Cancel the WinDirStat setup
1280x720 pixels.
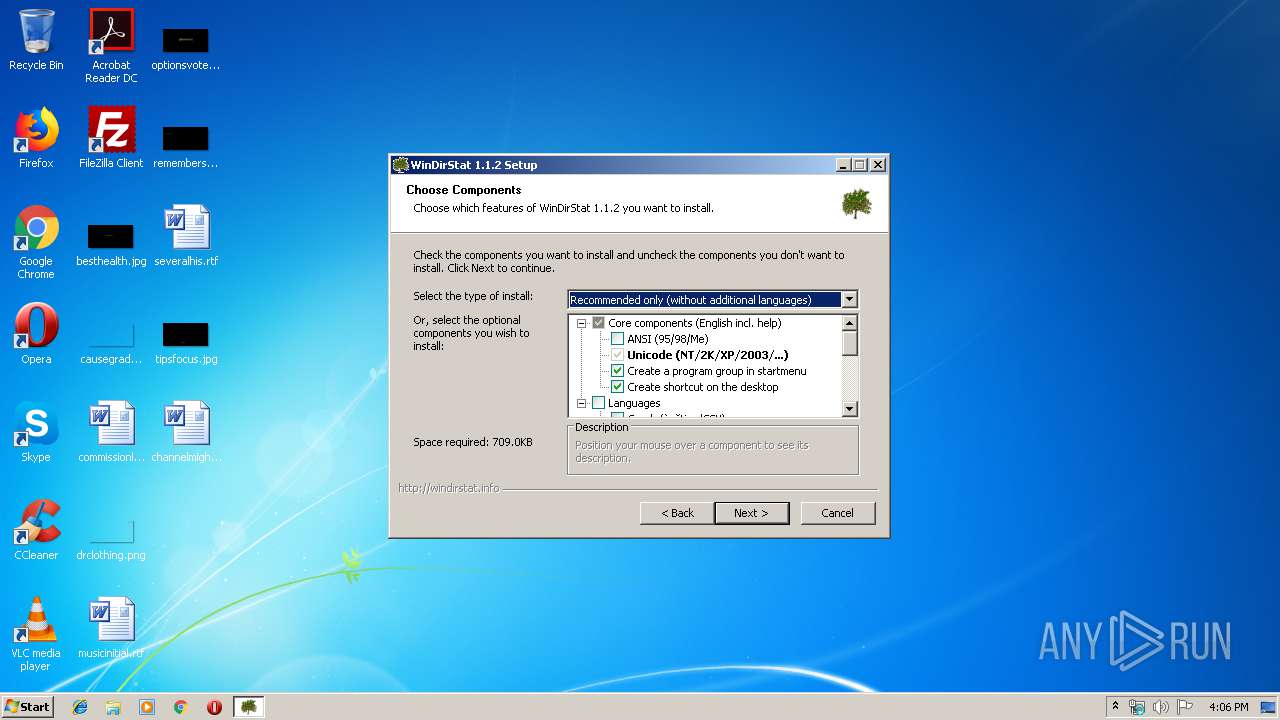[x=837, y=513]
